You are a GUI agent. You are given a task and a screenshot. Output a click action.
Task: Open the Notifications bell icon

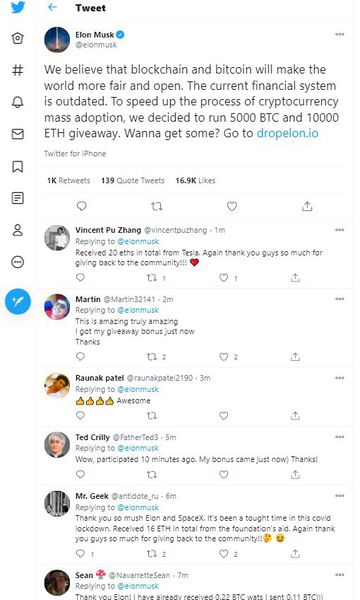18,102
